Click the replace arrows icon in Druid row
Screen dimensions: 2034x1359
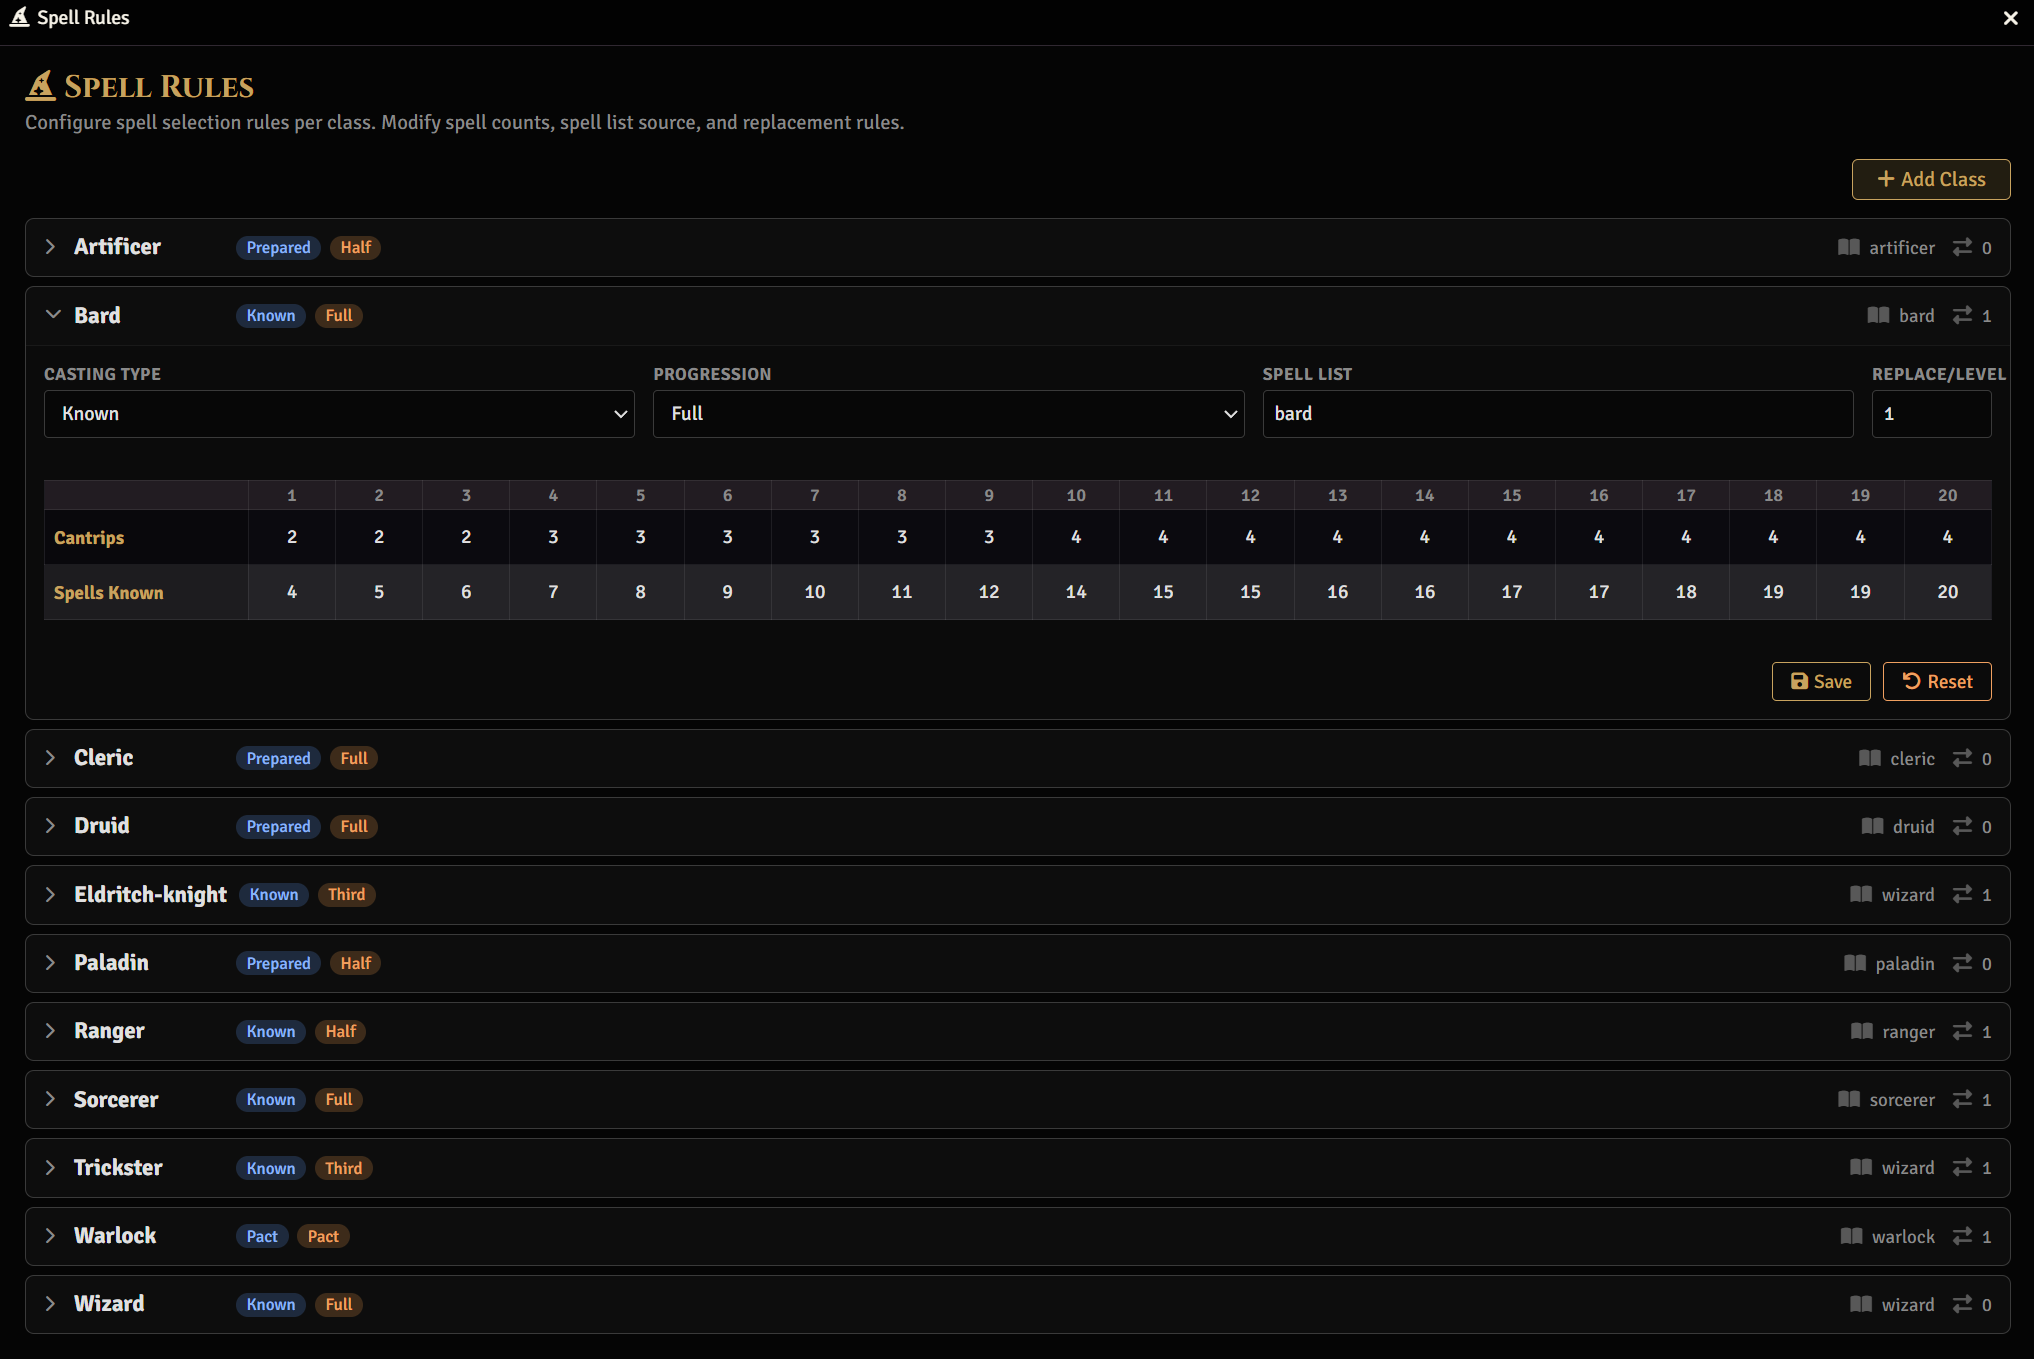(x=1962, y=826)
